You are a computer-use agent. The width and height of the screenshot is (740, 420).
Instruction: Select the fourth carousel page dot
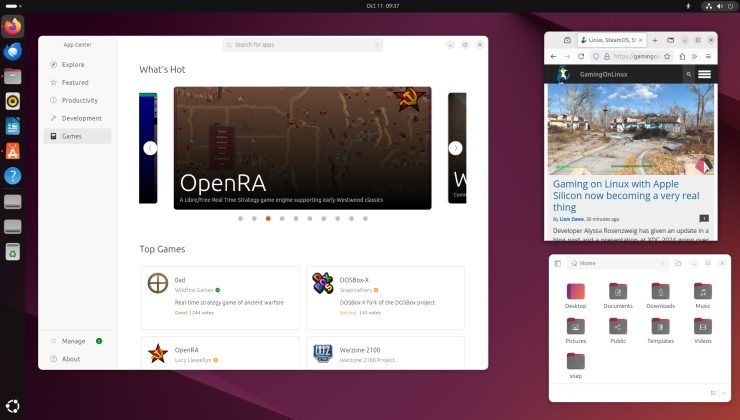(x=282, y=218)
